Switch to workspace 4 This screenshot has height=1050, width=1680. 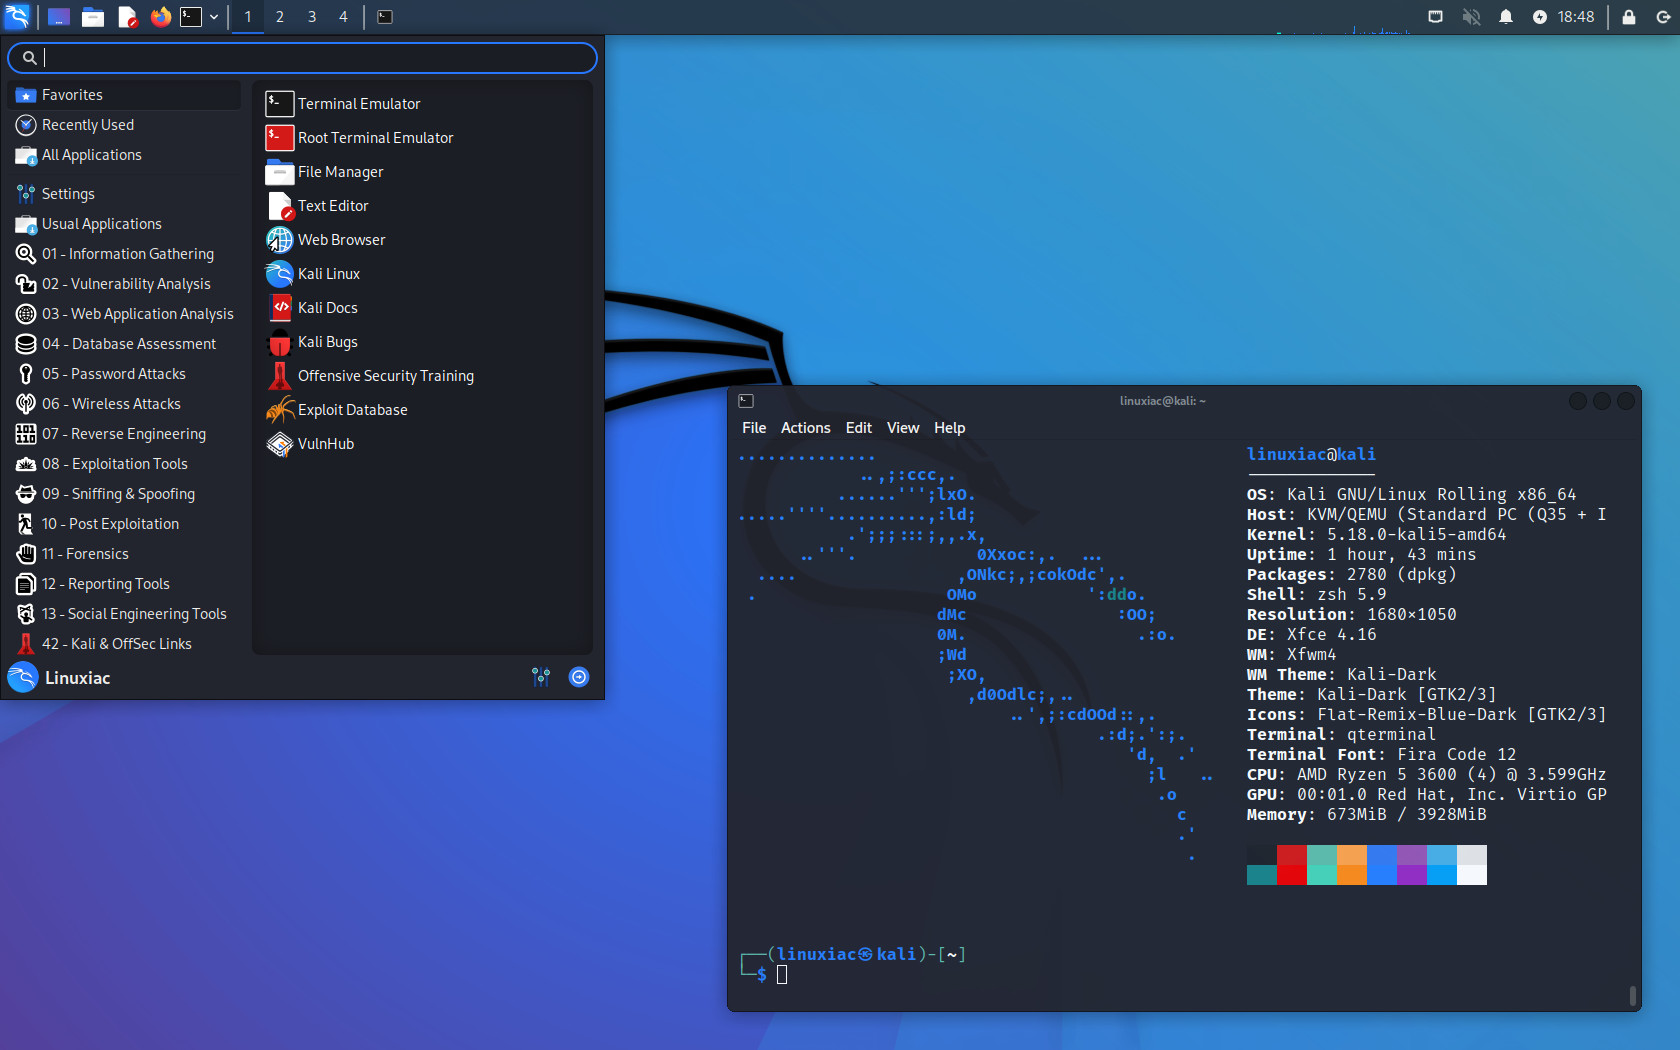[343, 17]
